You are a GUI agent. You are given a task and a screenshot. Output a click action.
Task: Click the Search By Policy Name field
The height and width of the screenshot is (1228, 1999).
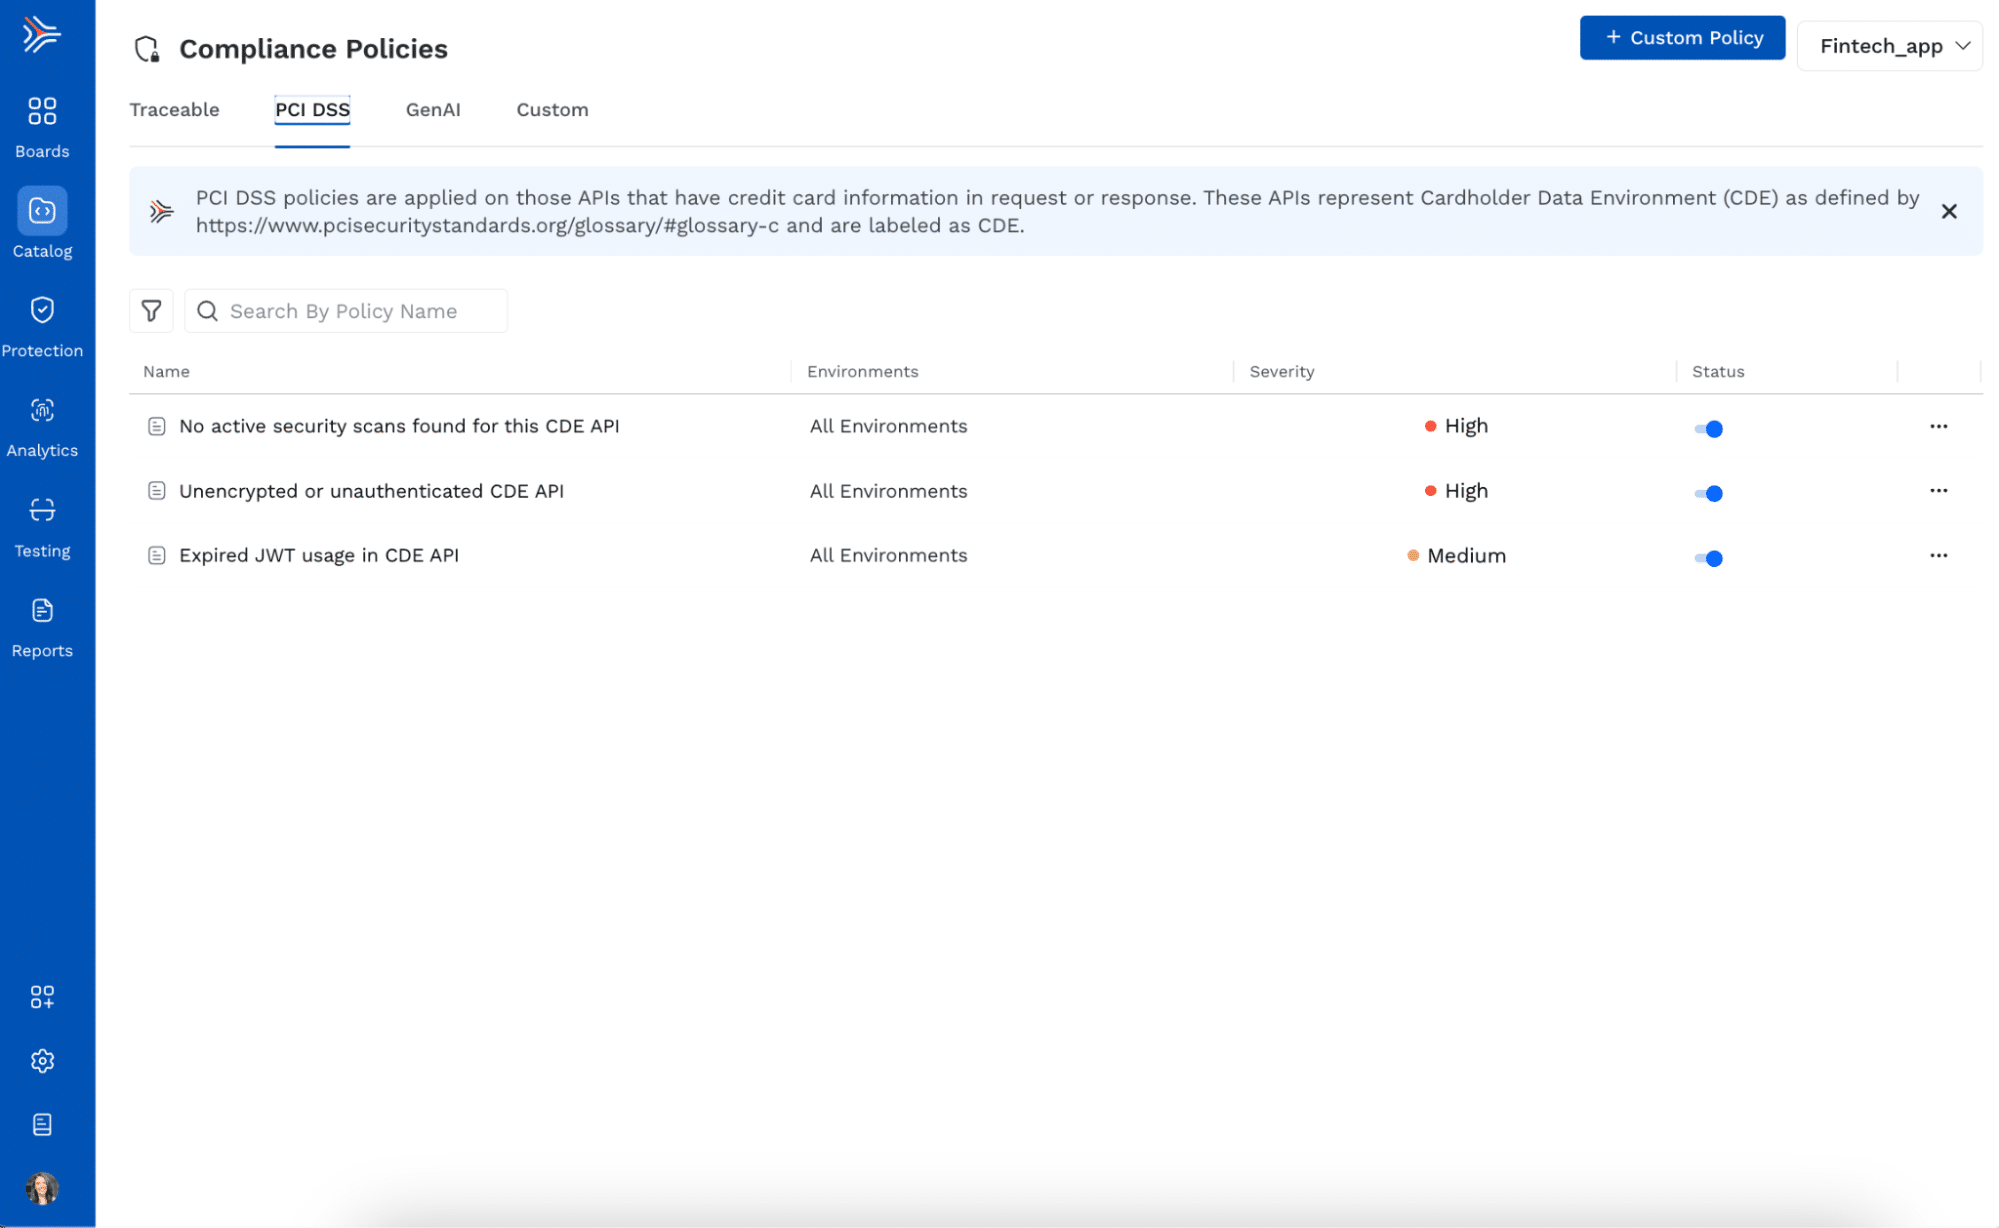(360, 311)
